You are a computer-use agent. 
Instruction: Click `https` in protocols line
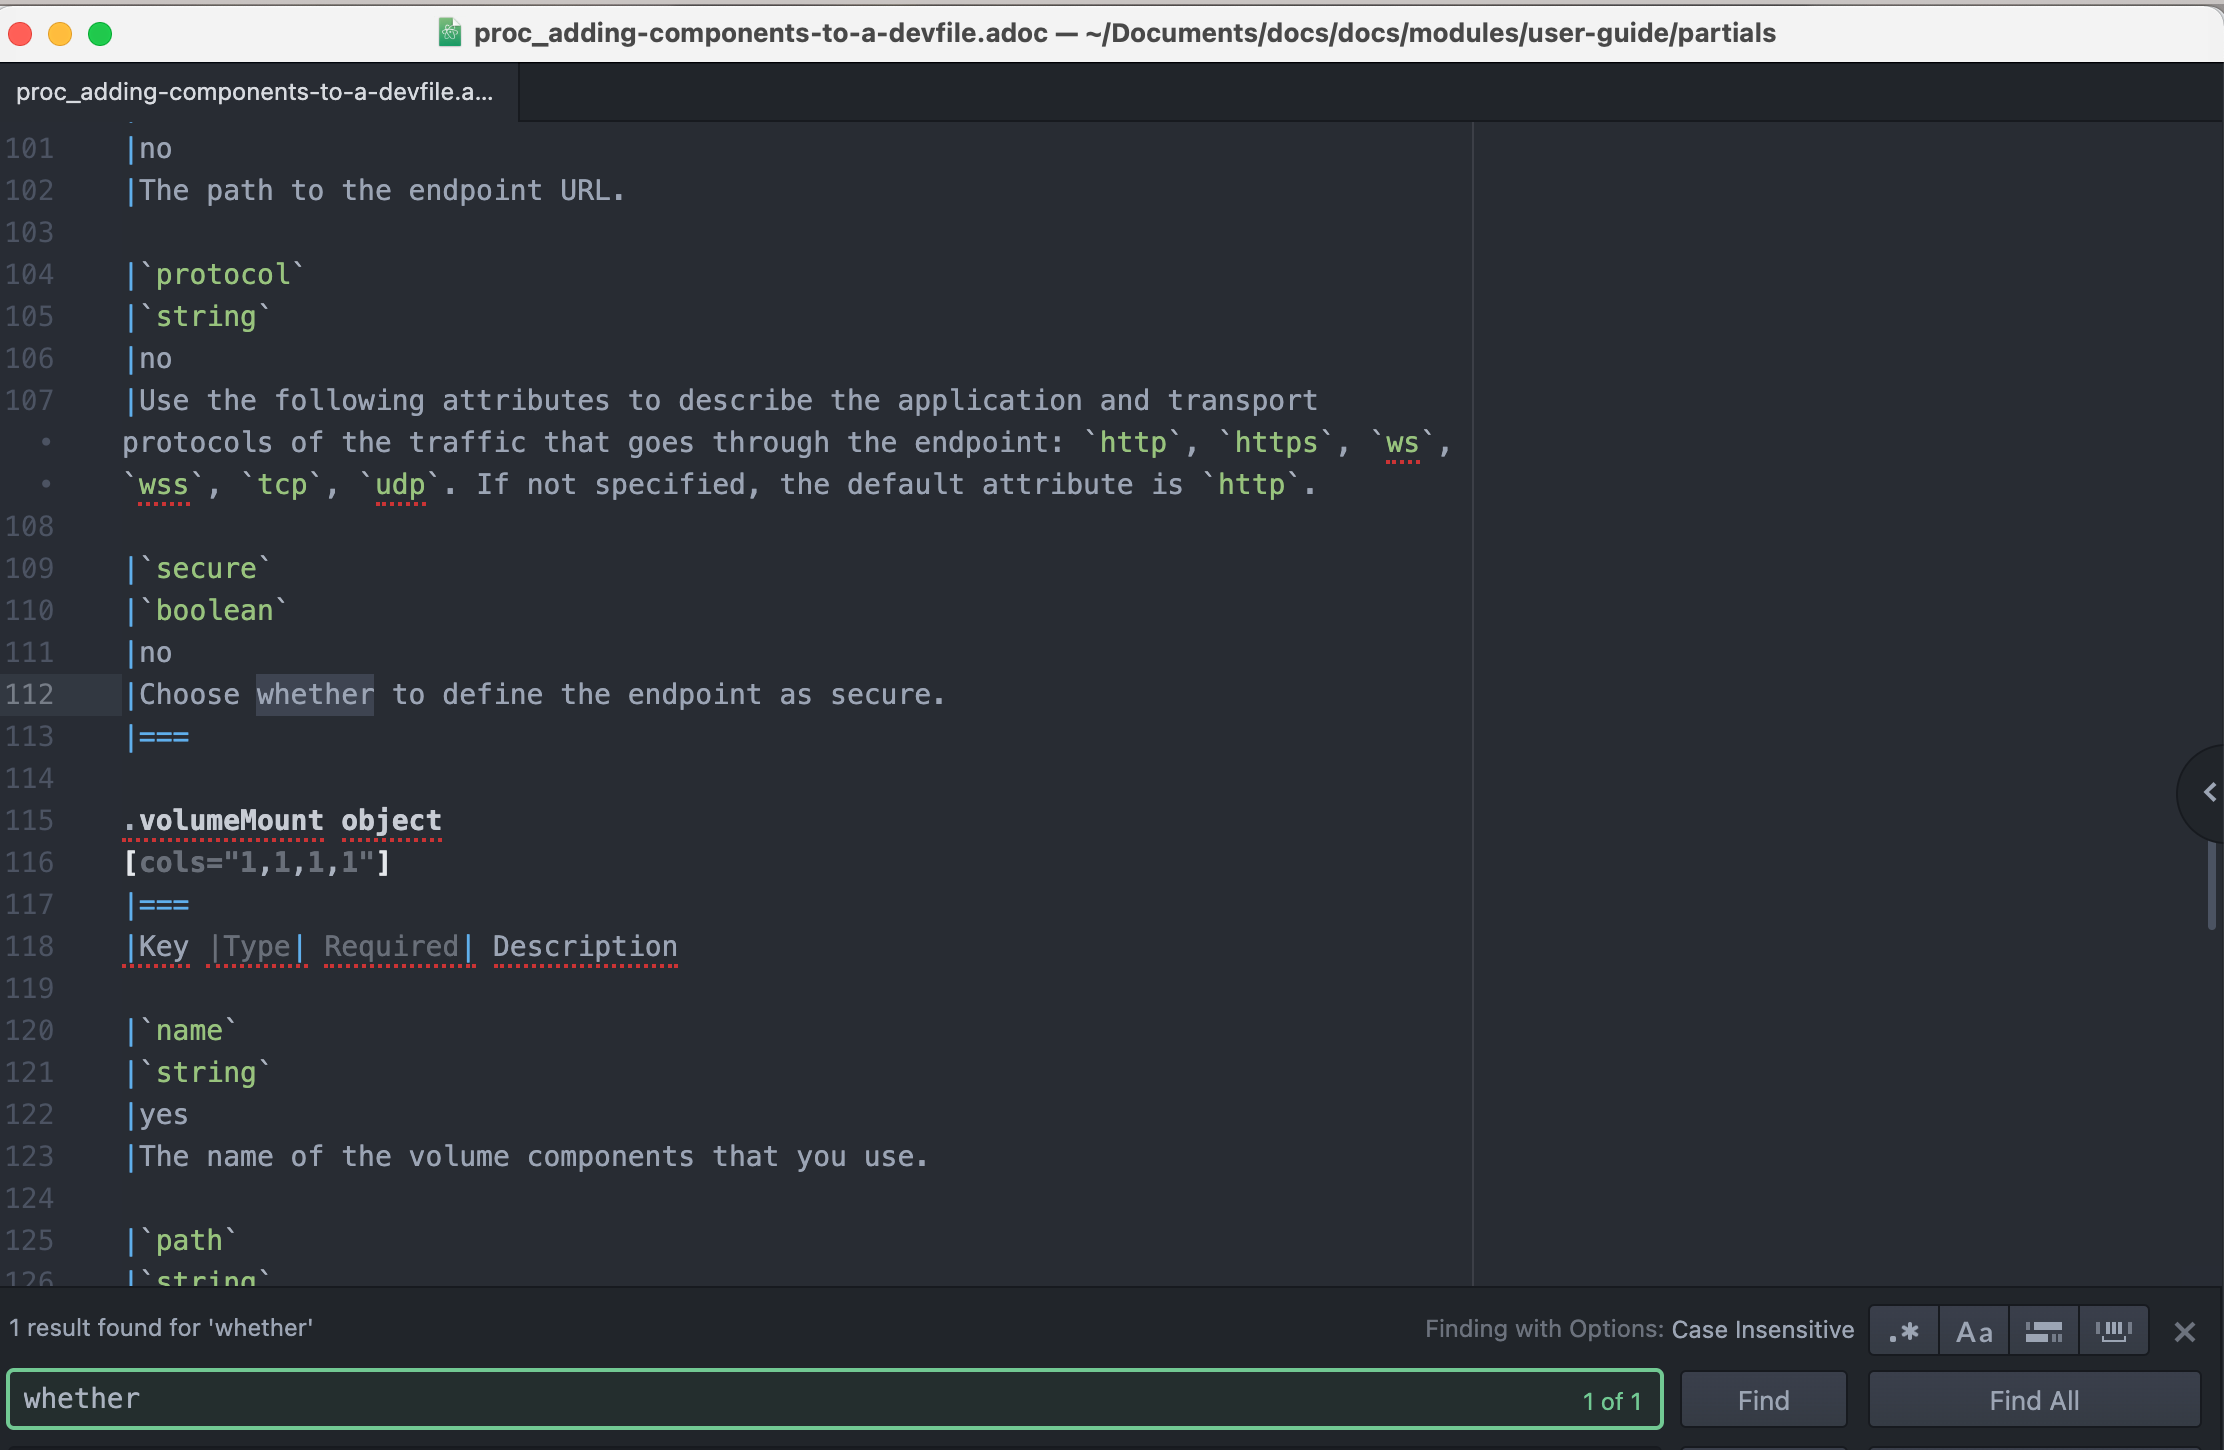(1276, 442)
